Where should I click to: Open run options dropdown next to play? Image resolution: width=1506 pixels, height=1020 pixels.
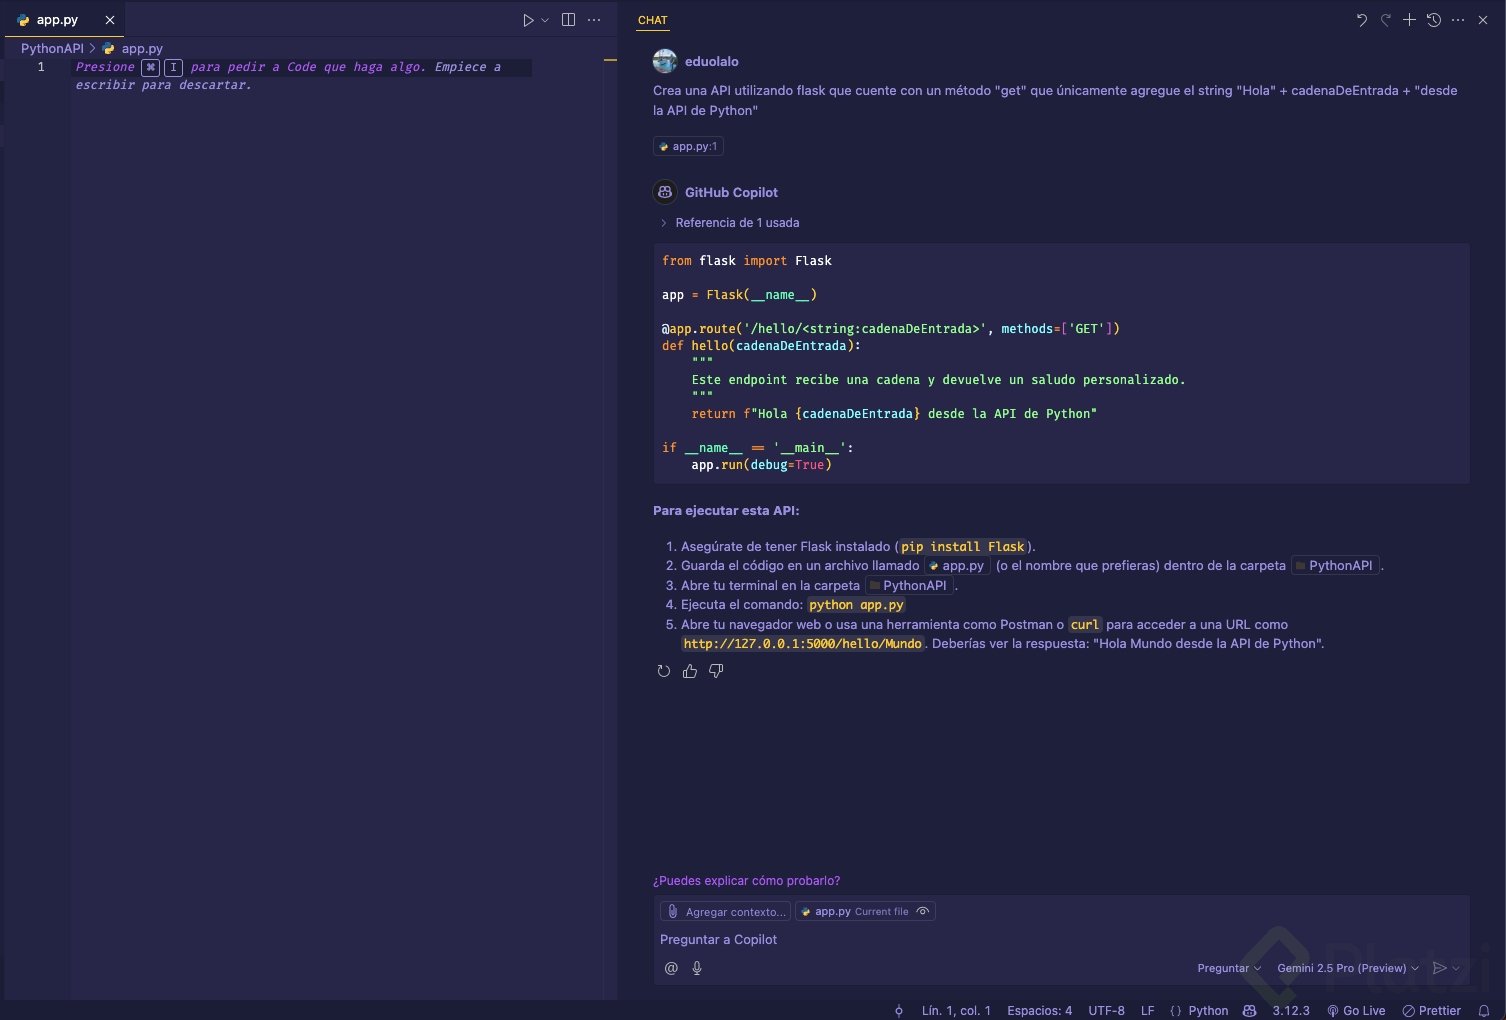pyautogui.click(x=545, y=20)
